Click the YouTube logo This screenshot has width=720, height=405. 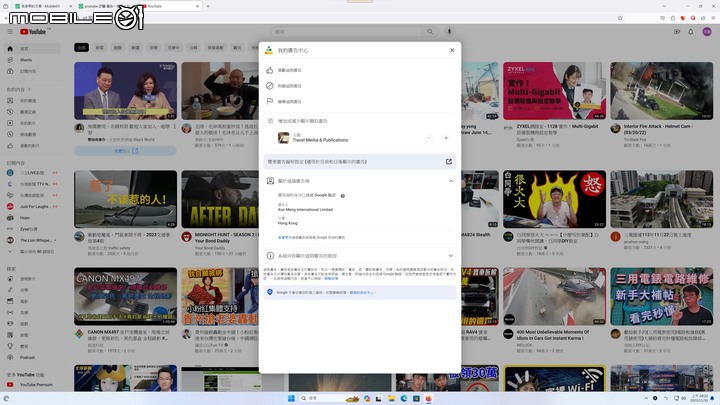point(33,32)
